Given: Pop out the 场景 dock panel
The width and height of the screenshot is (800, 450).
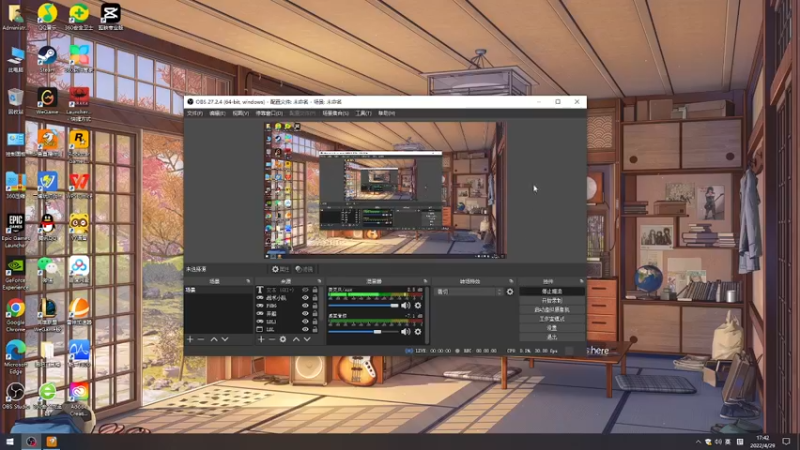Looking at the screenshot, I should (x=248, y=281).
